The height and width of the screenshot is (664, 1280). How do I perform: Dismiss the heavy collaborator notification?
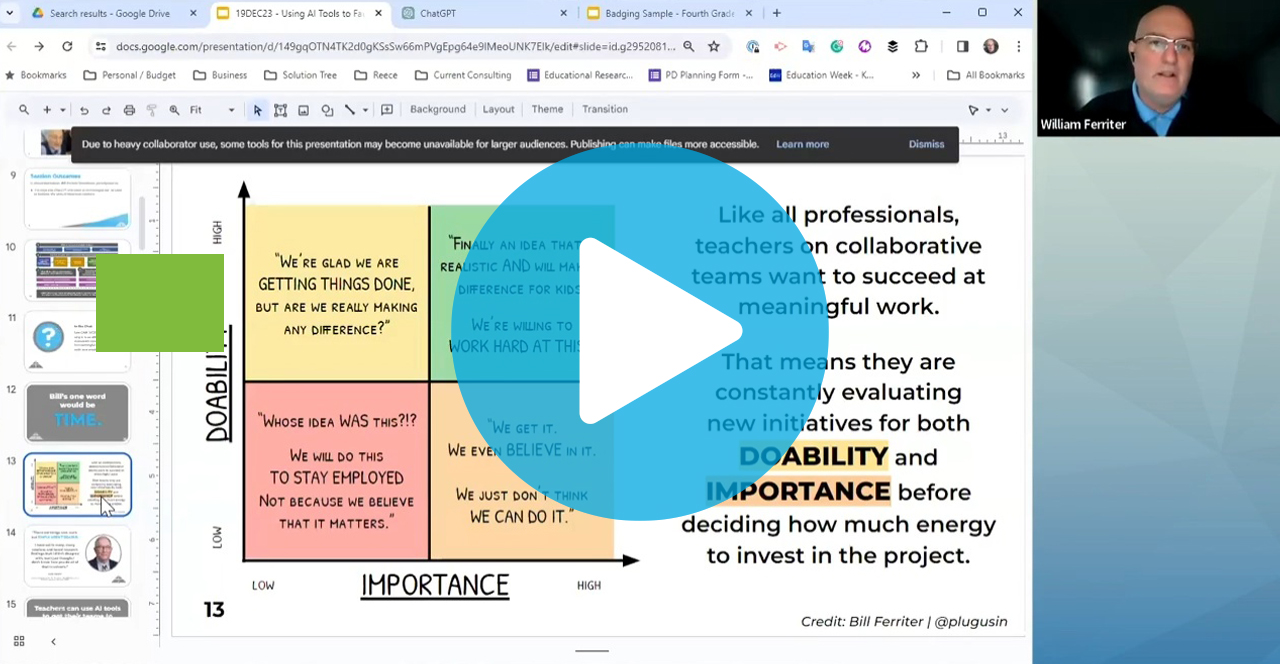(x=926, y=144)
